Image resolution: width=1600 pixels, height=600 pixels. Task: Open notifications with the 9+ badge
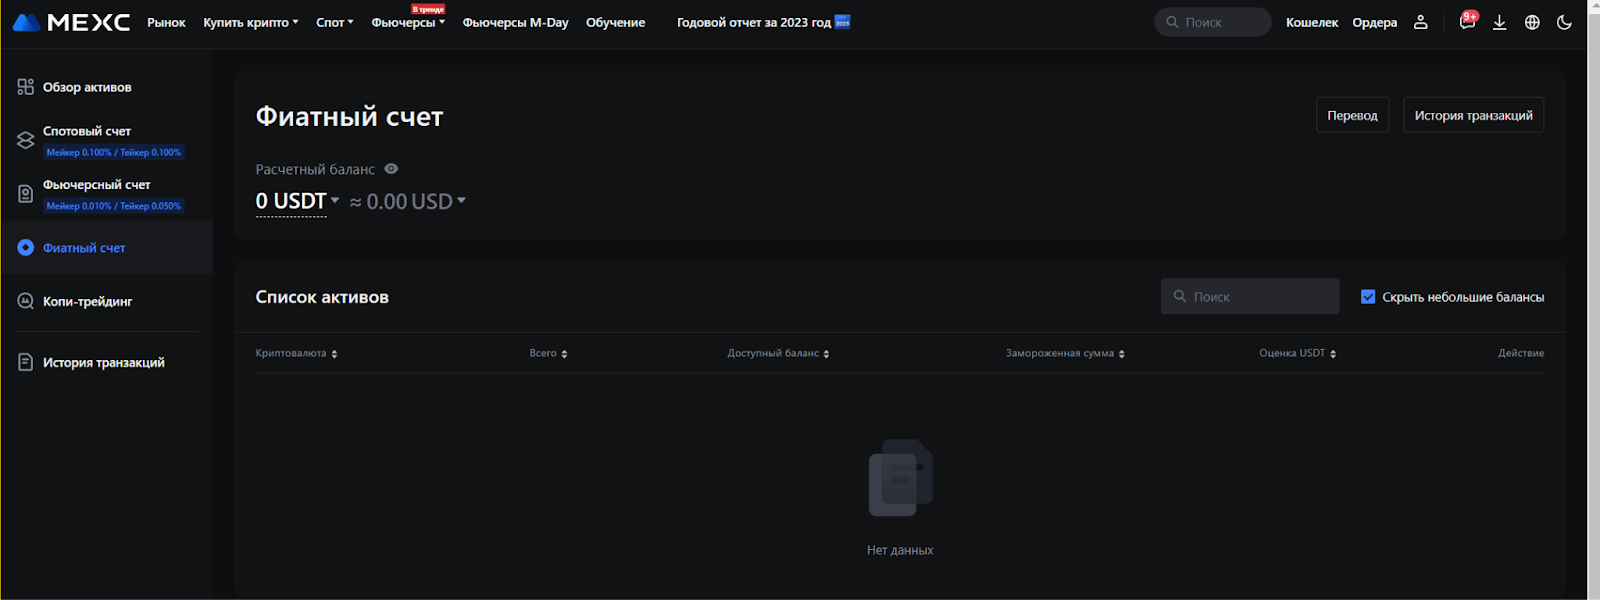click(1466, 22)
